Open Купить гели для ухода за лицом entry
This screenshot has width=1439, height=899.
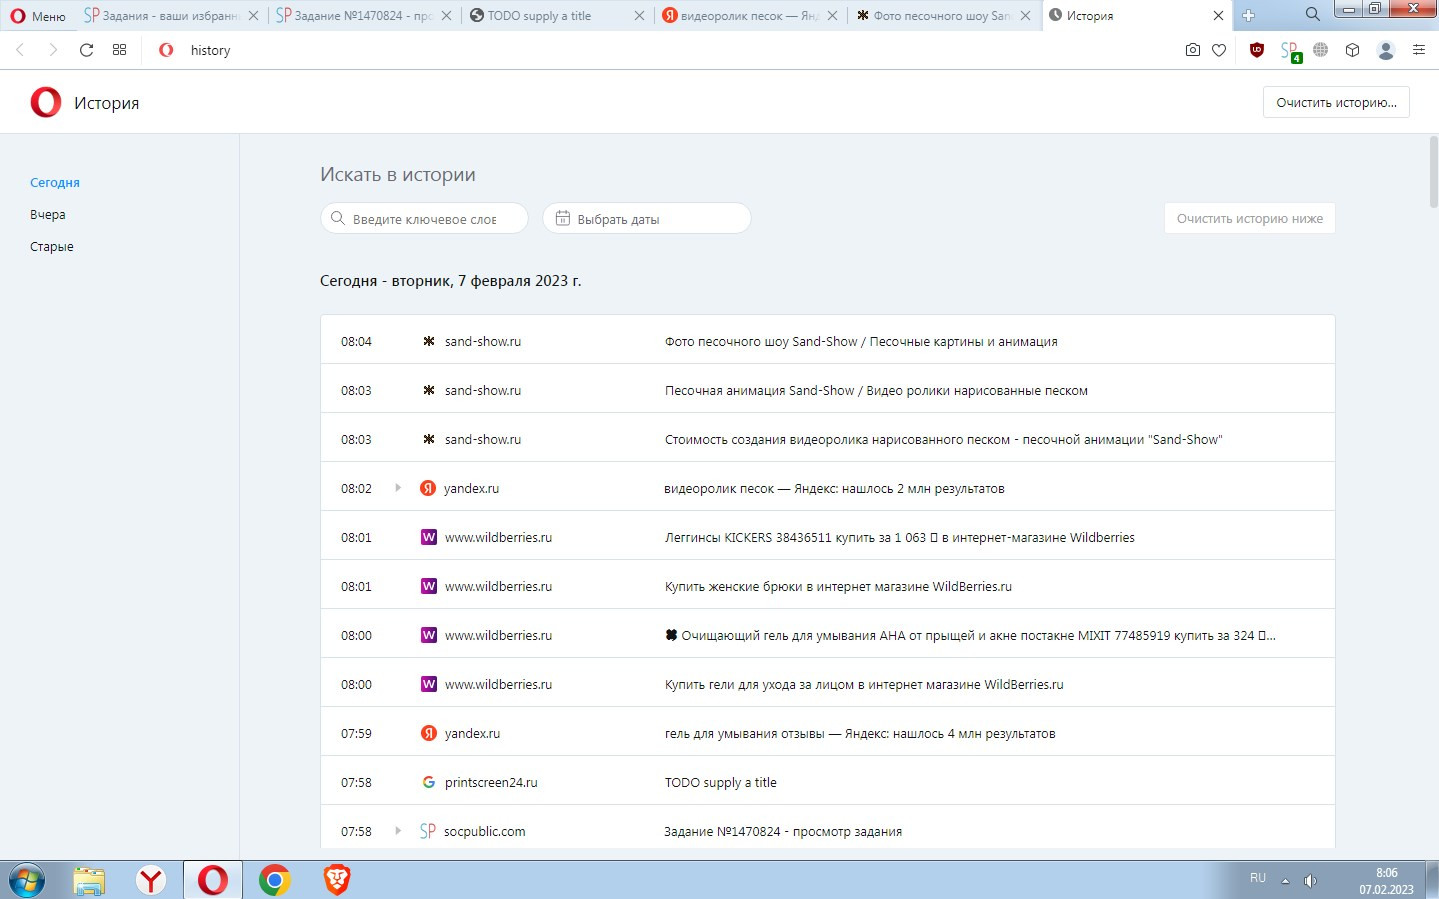[x=864, y=684]
